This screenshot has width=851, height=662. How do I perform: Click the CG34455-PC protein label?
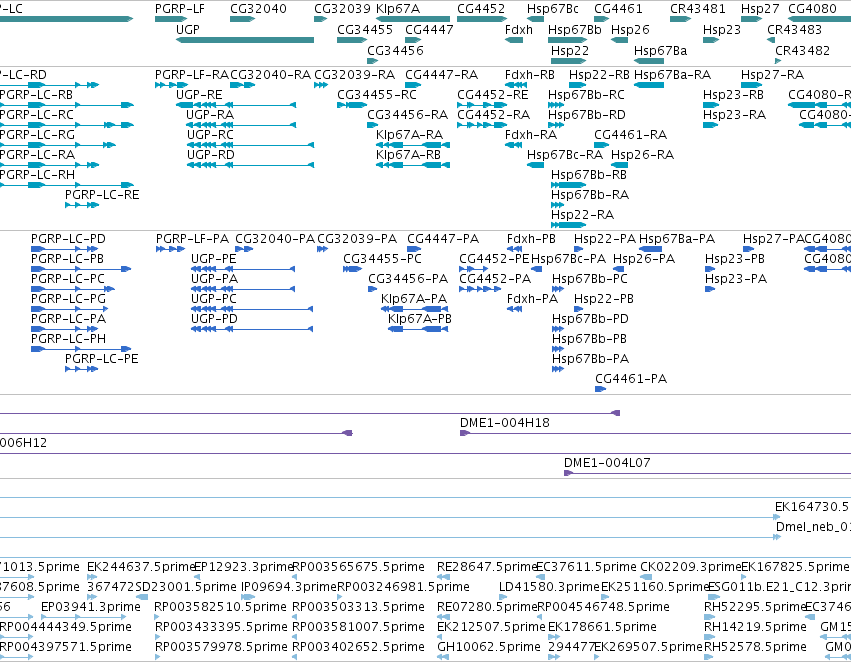pyautogui.click(x=382, y=259)
